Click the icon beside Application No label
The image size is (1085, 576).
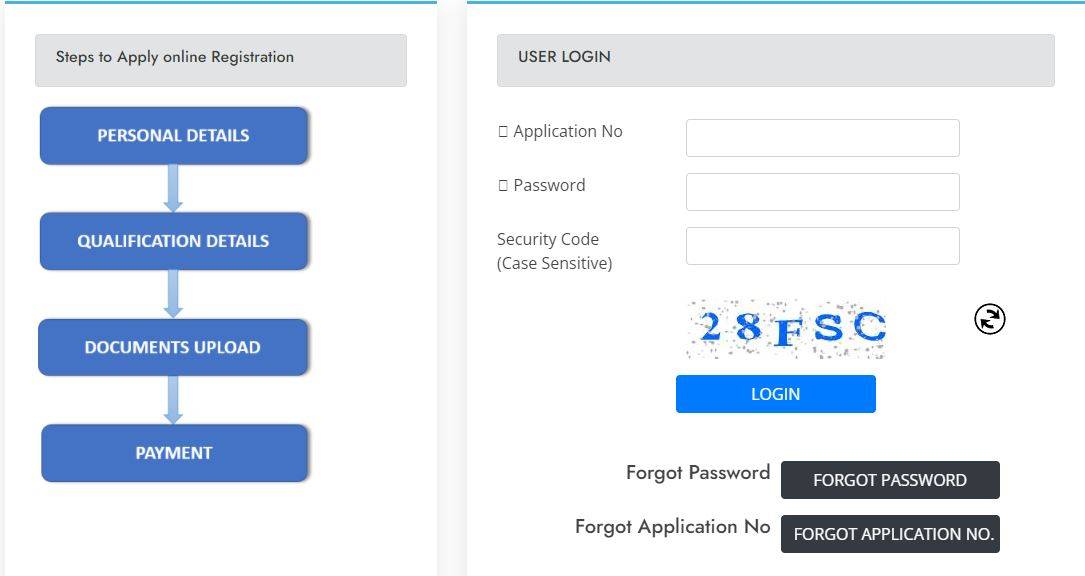[503, 132]
